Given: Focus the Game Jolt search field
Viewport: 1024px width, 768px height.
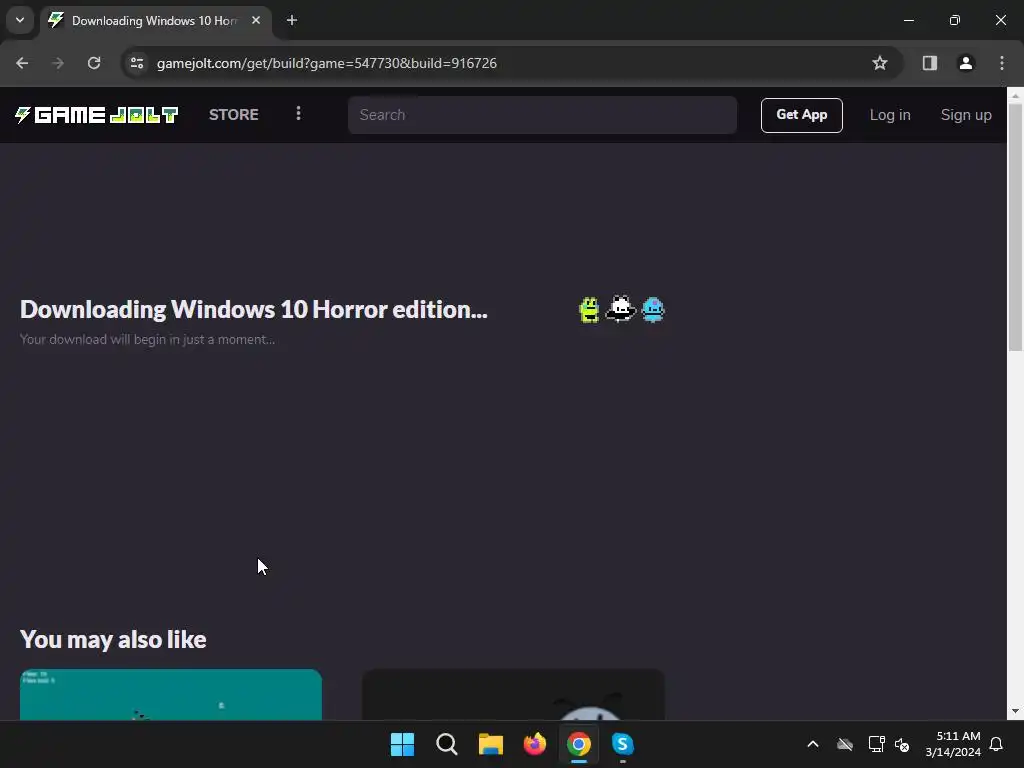Looking at the screenshot, I should tap(542, 115).
